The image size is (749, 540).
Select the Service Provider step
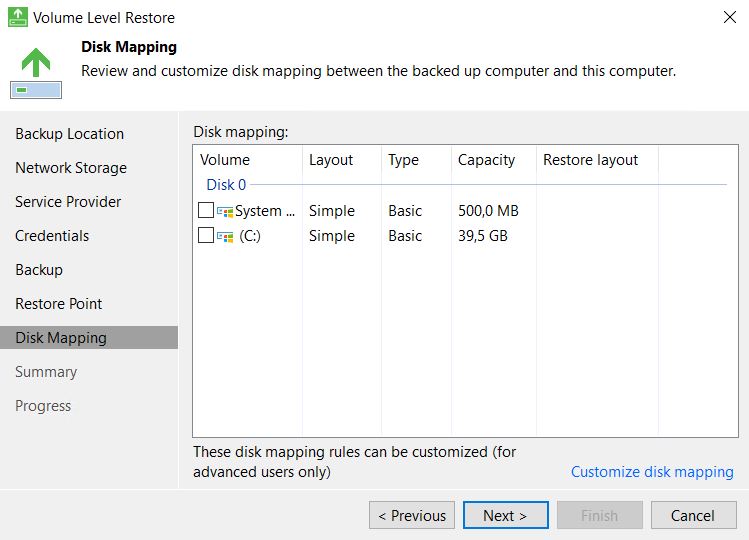tap(68, 202)
